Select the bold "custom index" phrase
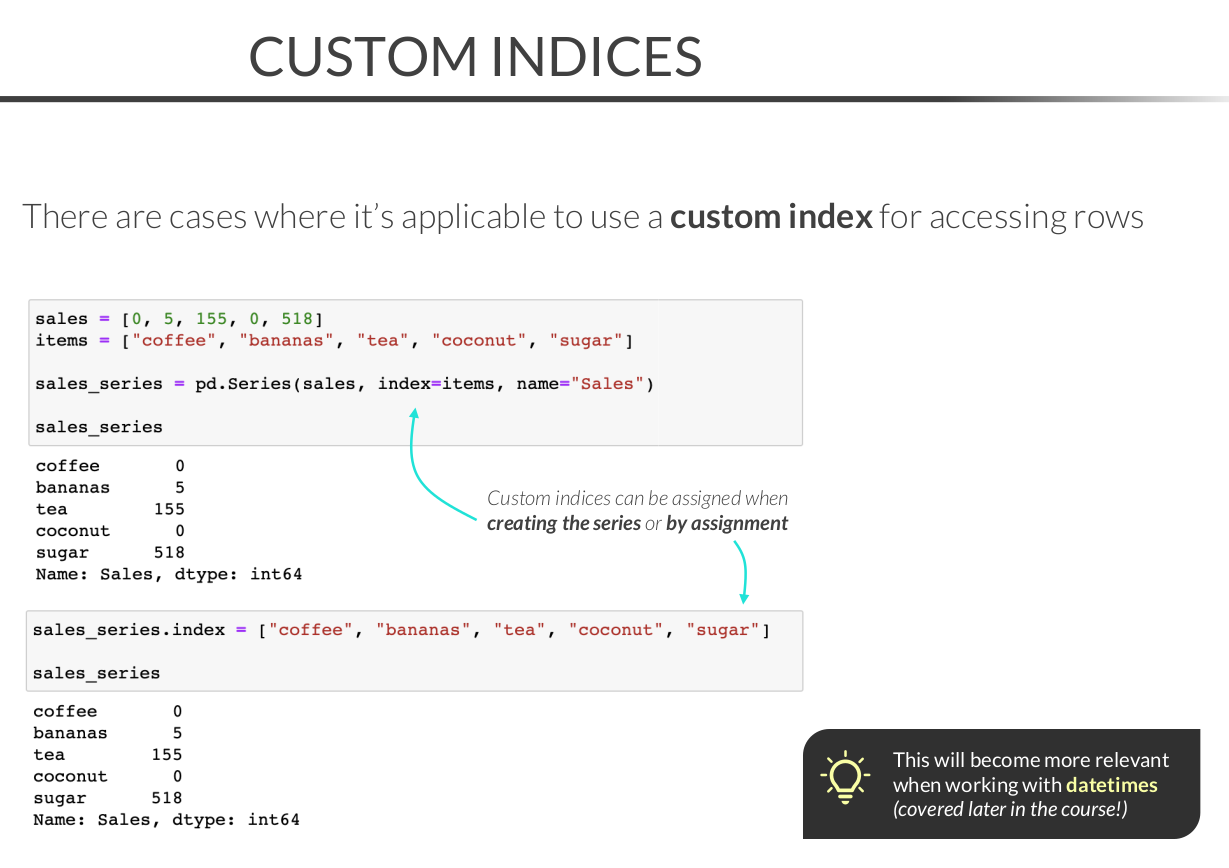Viewport: 1229px width, 868px height. 771,216
